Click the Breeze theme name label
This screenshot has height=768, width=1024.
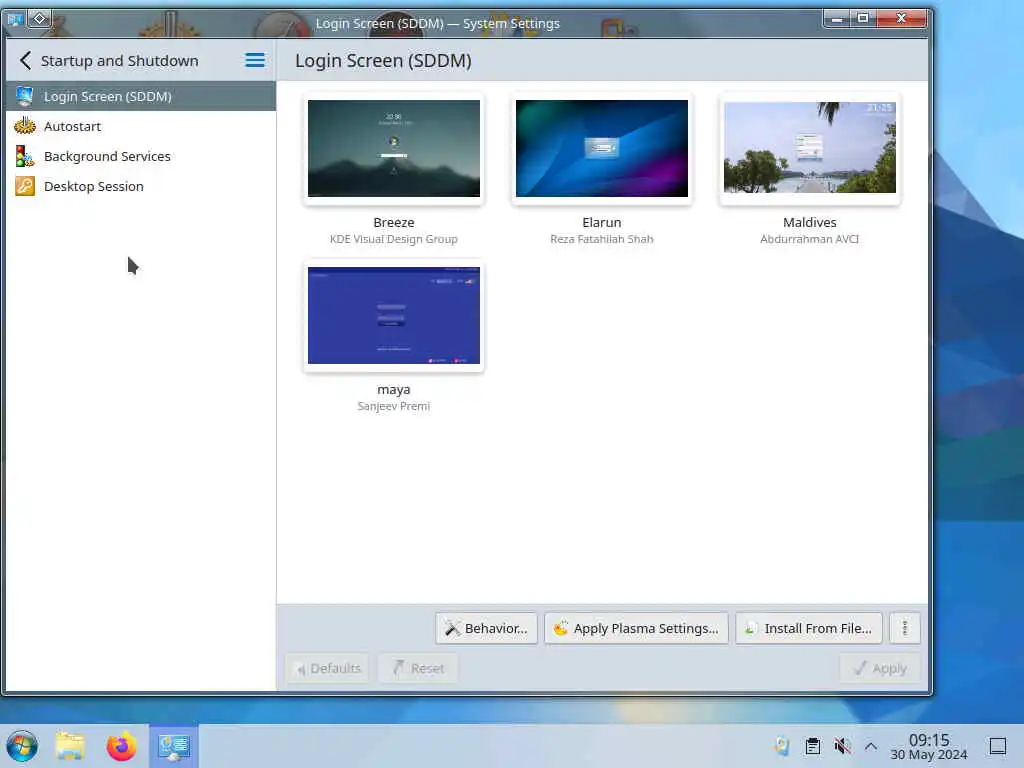[x=394, y=223]
